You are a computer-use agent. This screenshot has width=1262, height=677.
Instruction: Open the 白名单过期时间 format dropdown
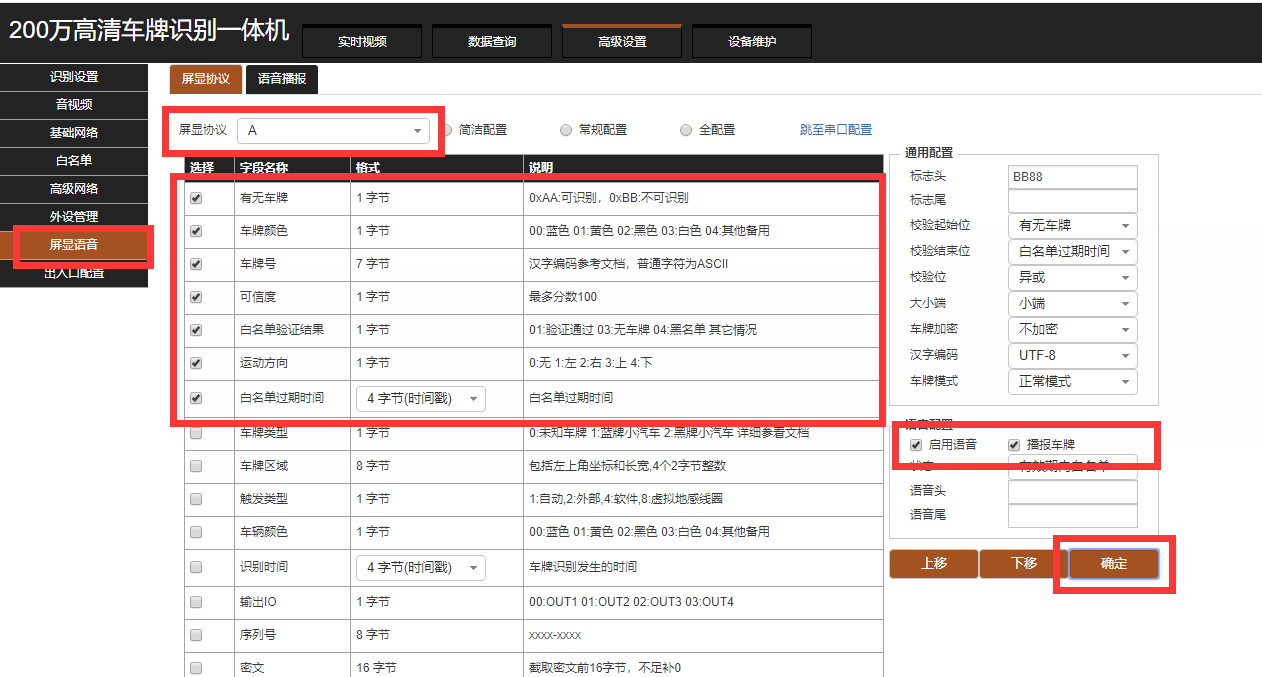pos(420,399)
